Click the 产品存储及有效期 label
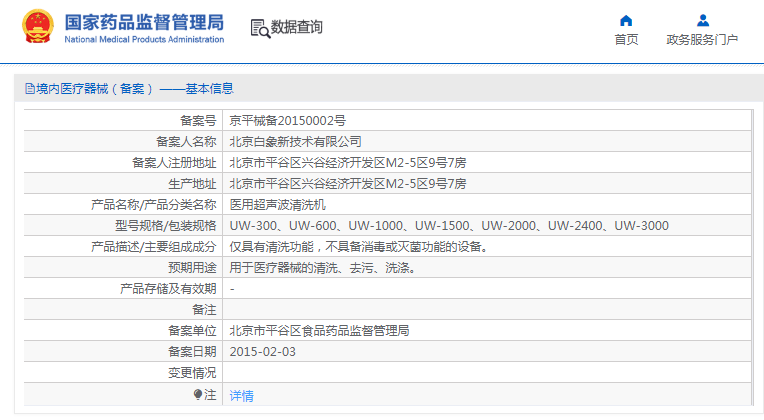Image resolution: width=764 pixels, height=420 pixels. [168, 288]
